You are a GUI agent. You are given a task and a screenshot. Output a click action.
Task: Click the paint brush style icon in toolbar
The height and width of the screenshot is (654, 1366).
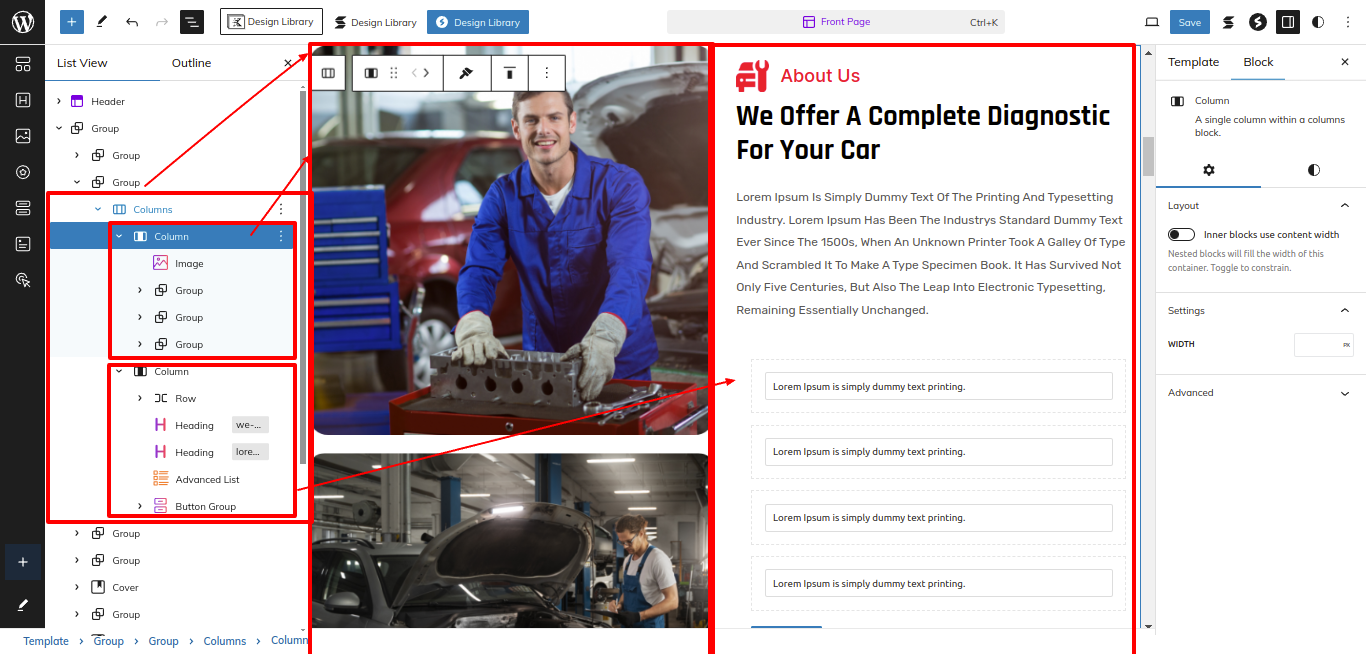(x=465, y=73)
